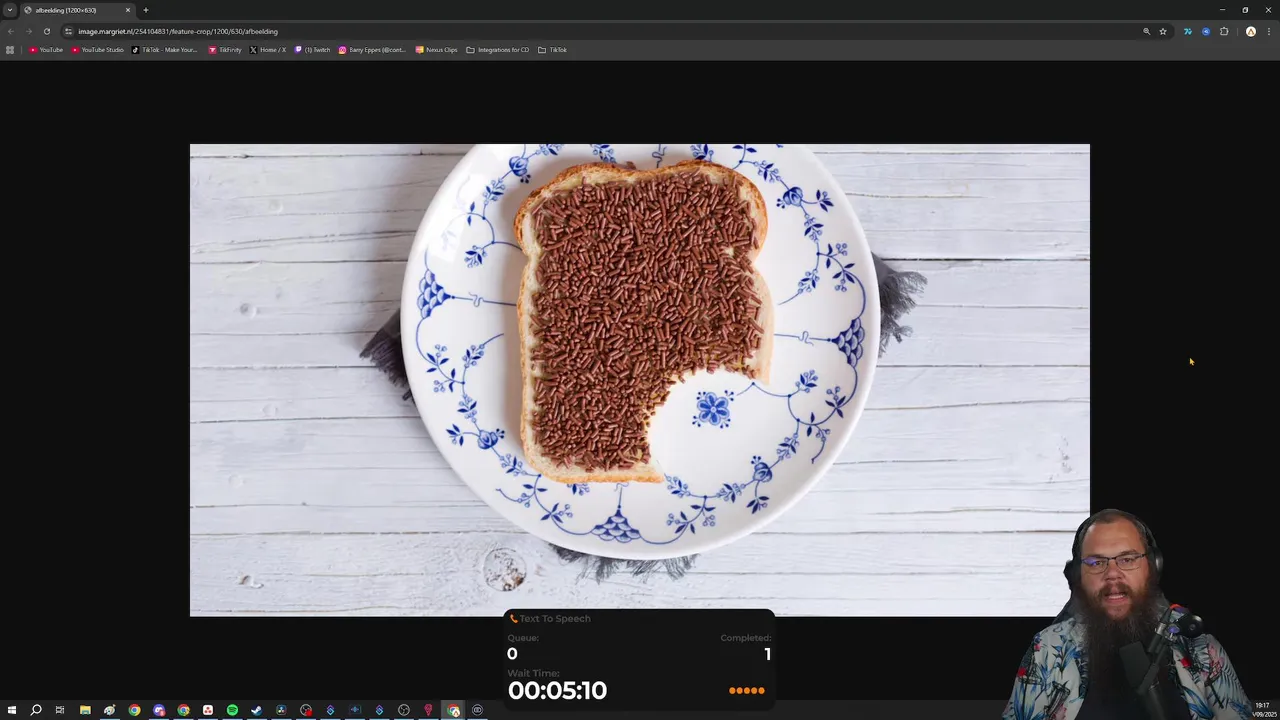Click the browser back arrow
This screenshot has width=1280, height=720.
[11, 31]
